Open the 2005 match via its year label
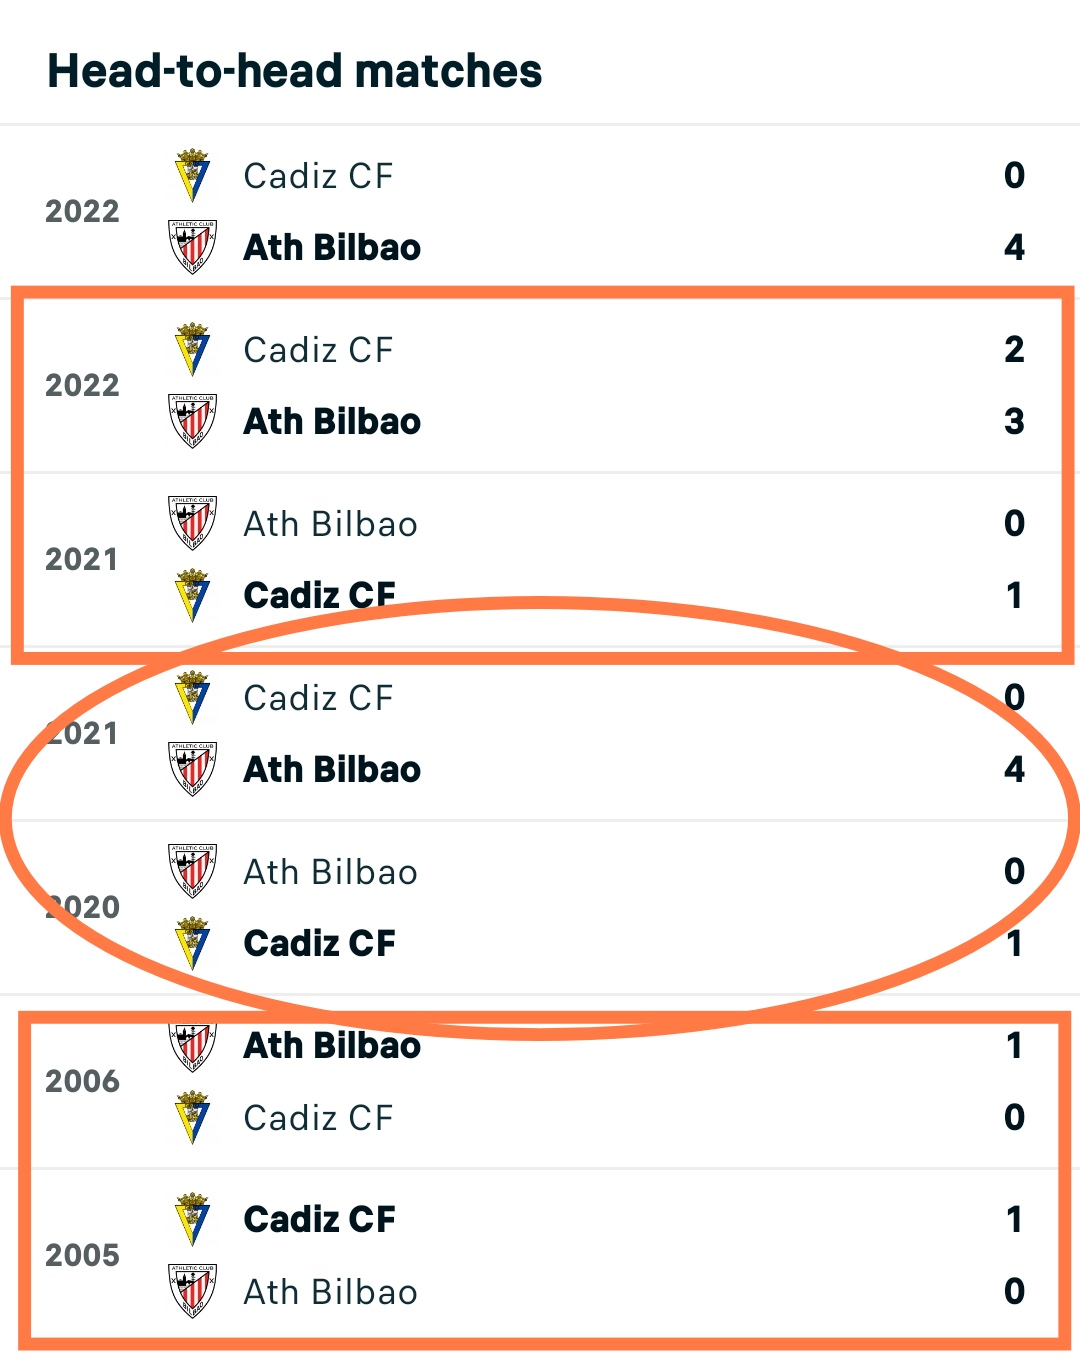This screenshot has height=1361, width=1080. (82, 1255)
